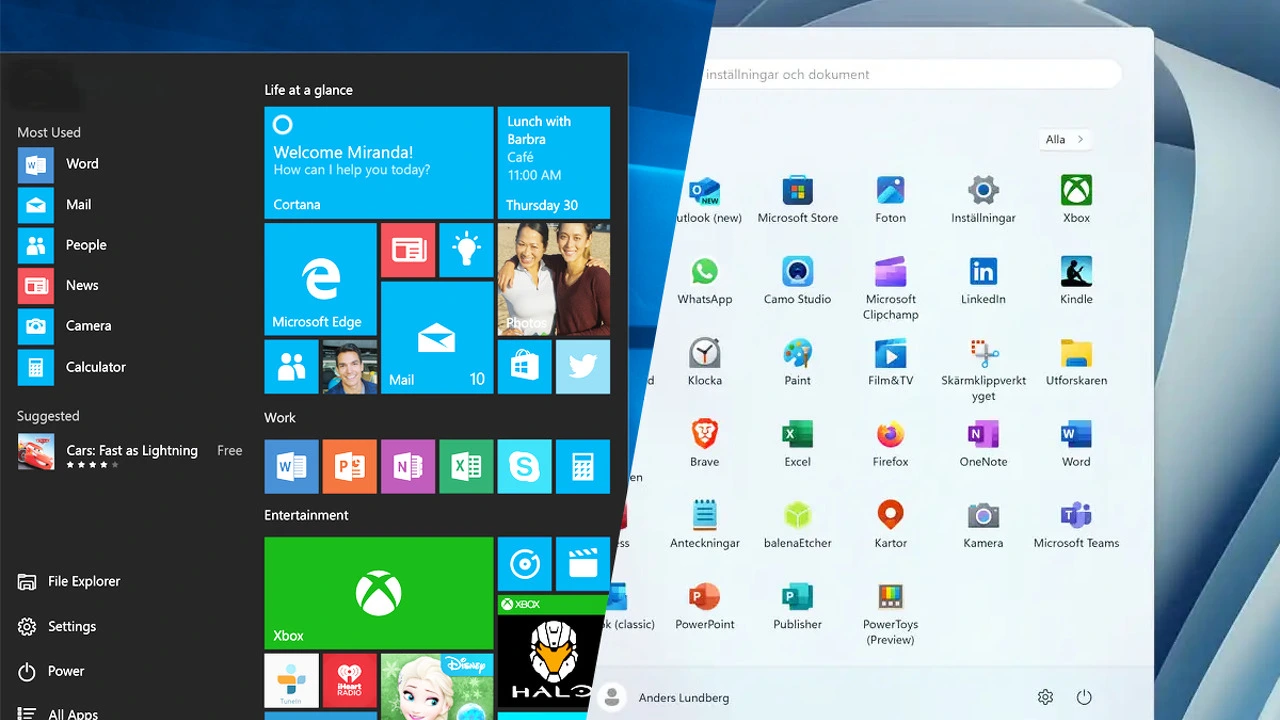Open the Kindle app icon
Screen dimensions: 1280x720
(1076, 273)
